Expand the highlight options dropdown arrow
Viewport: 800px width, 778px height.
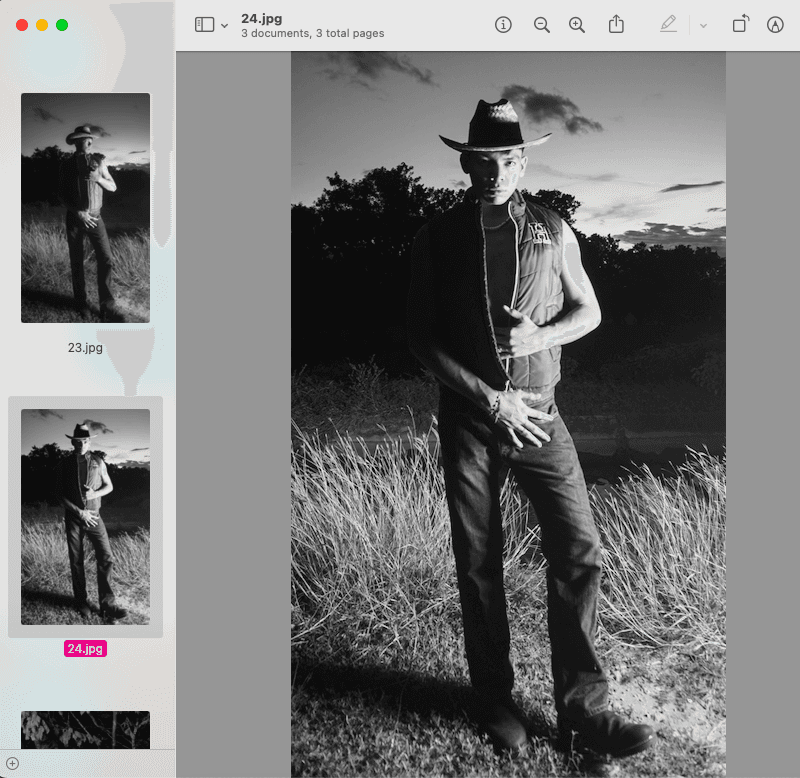703,26
